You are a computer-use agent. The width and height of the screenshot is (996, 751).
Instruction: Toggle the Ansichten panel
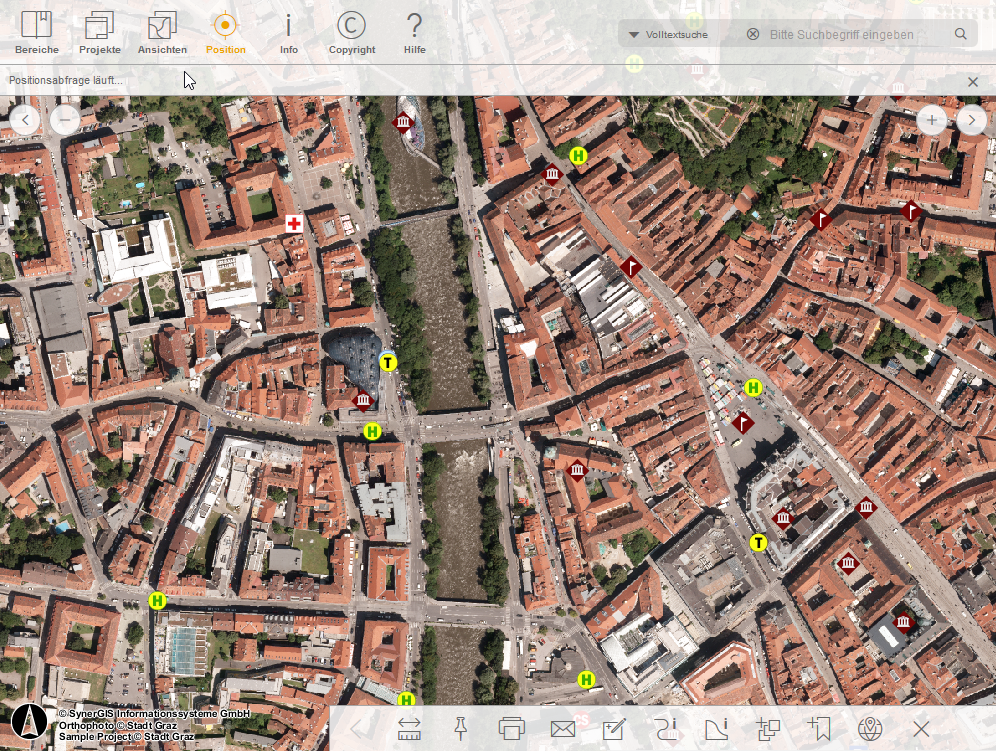pyautogui.click(x=162, y=30)
